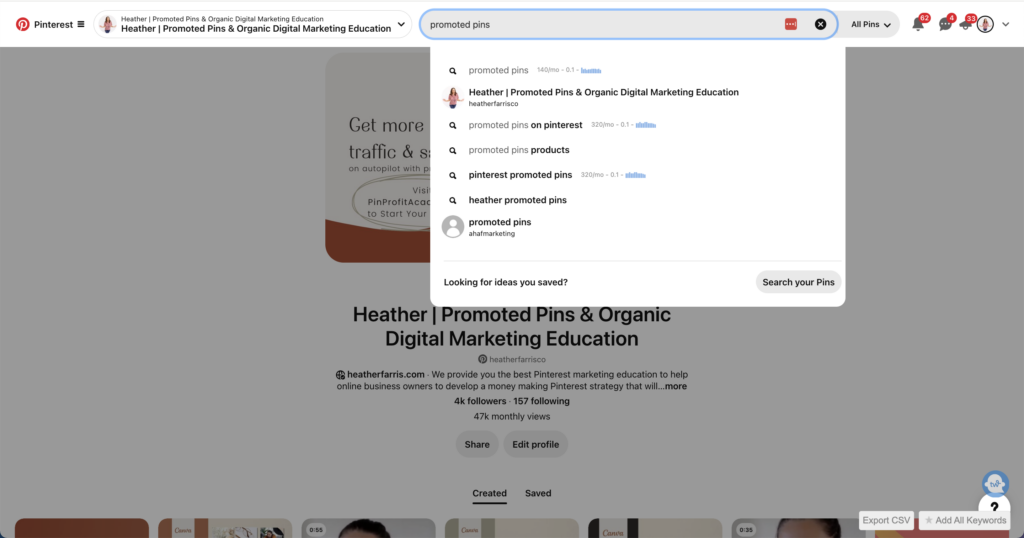Open the megaphone updates icon

[966, 25]
